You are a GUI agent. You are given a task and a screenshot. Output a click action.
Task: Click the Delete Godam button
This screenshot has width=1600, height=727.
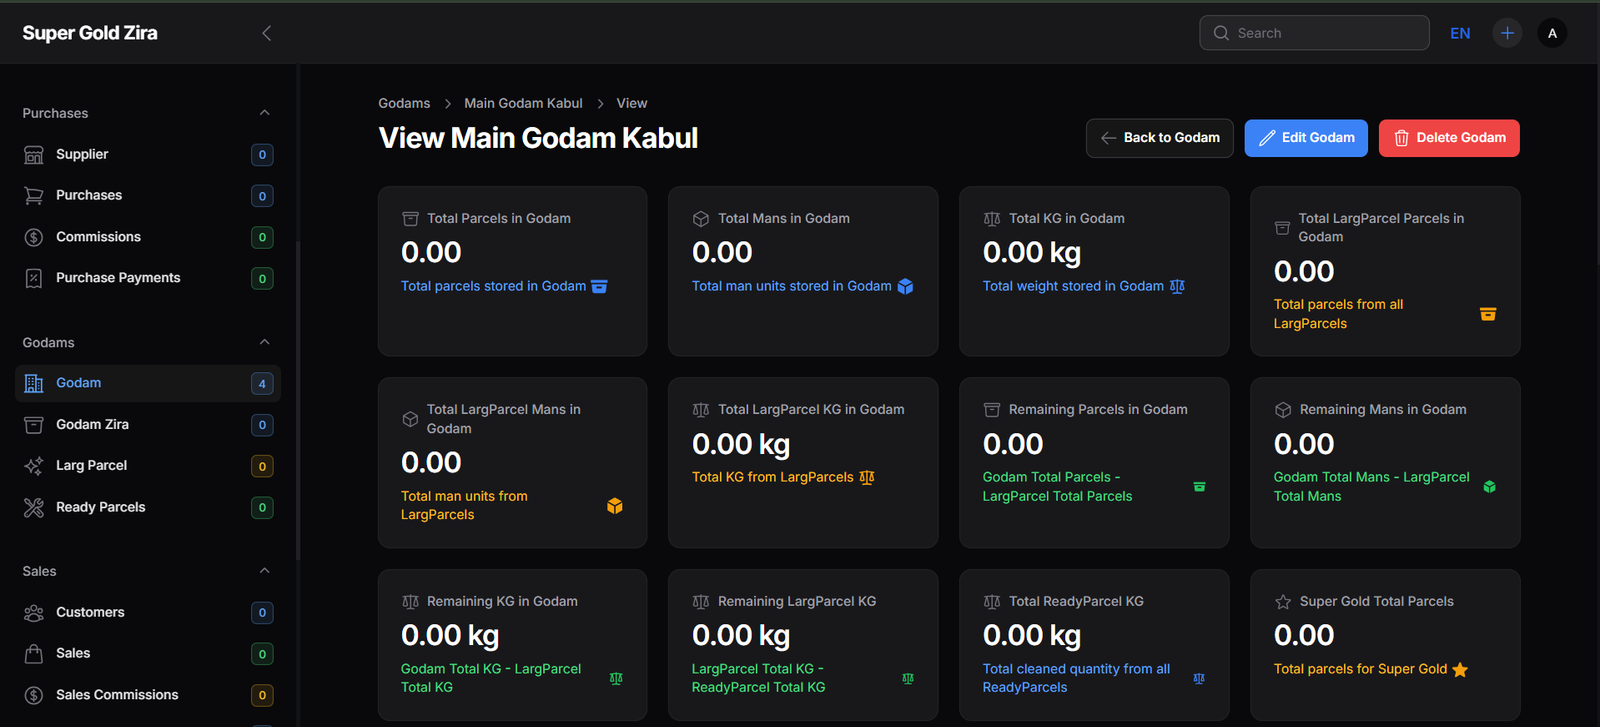[1449, 138]
